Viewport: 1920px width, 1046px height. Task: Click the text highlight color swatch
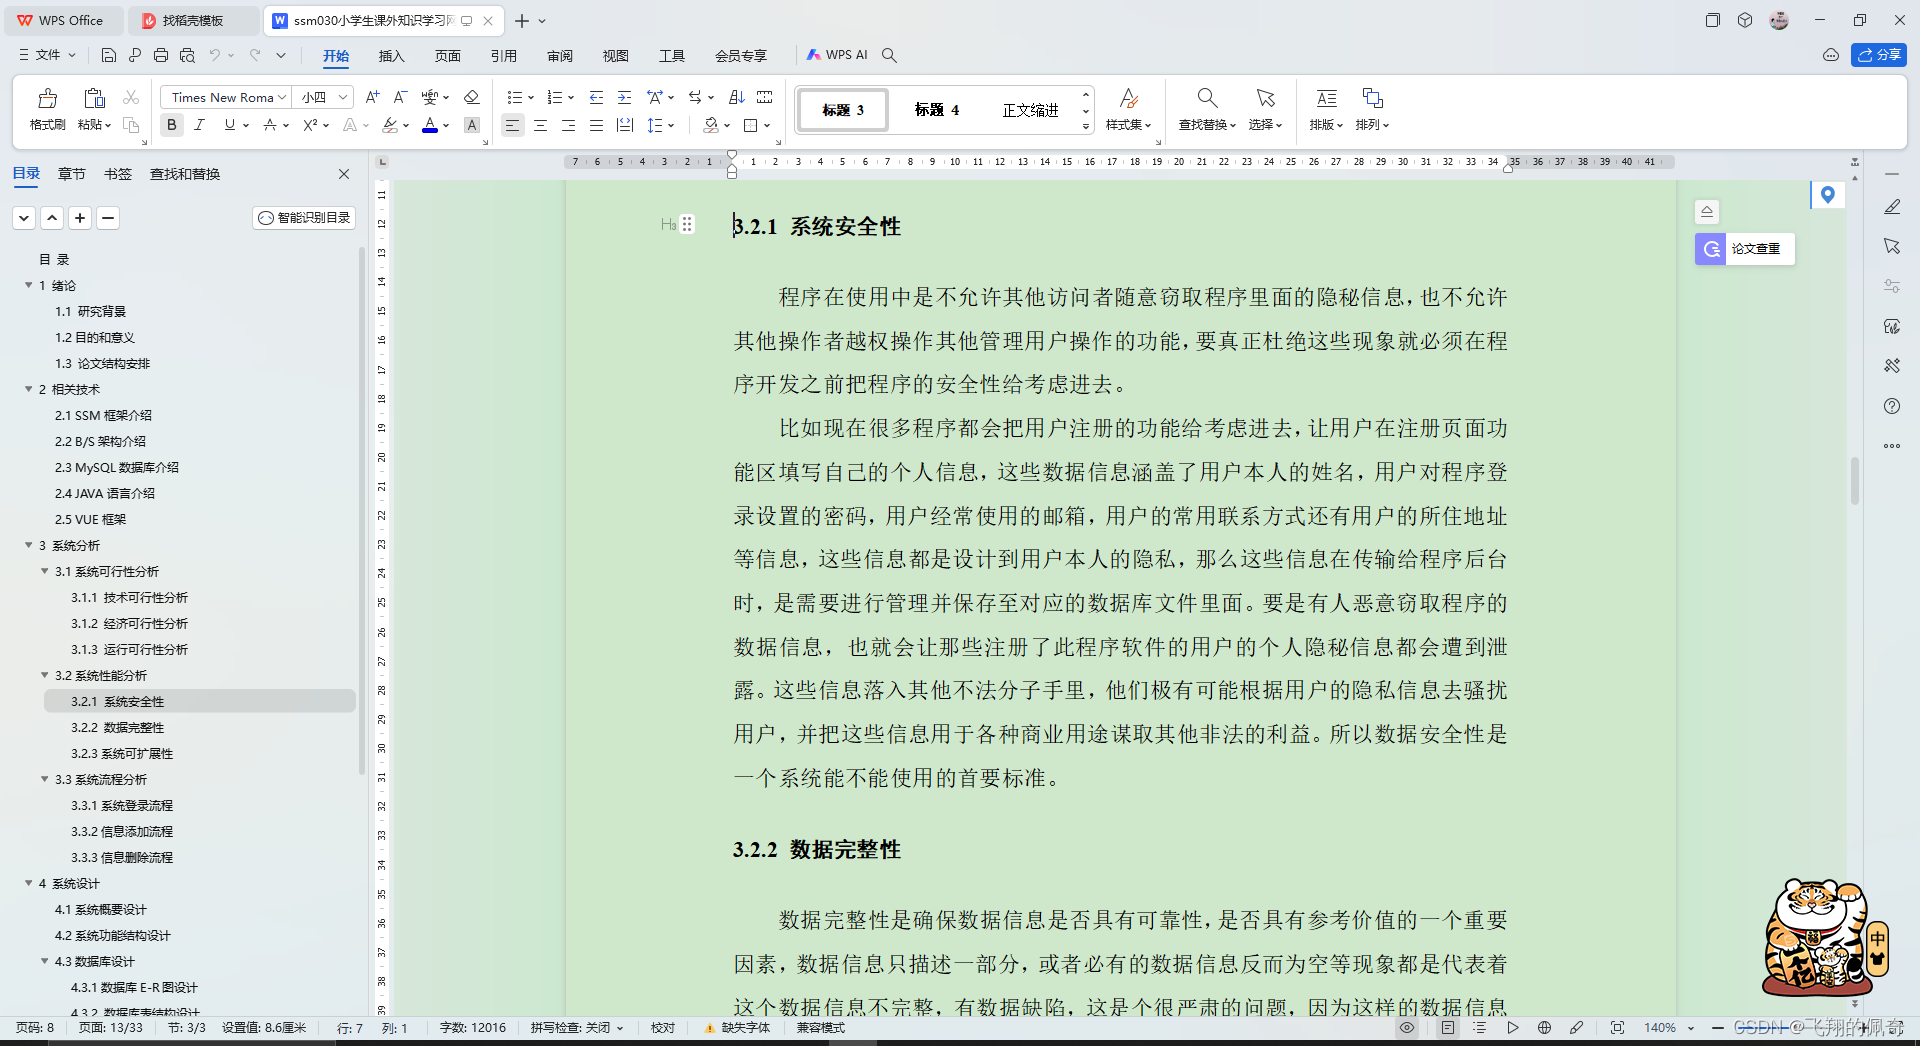click(390, 125)
